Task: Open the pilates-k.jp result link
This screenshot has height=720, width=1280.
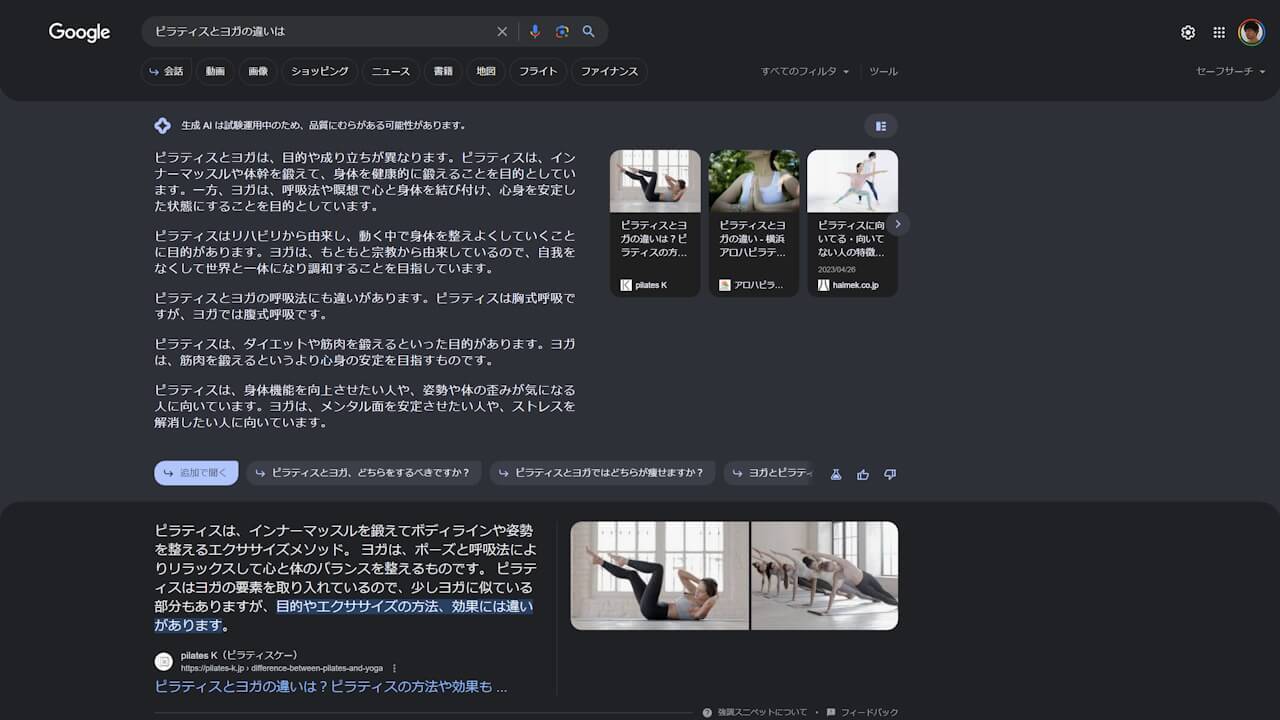Action: pos(330,687)
